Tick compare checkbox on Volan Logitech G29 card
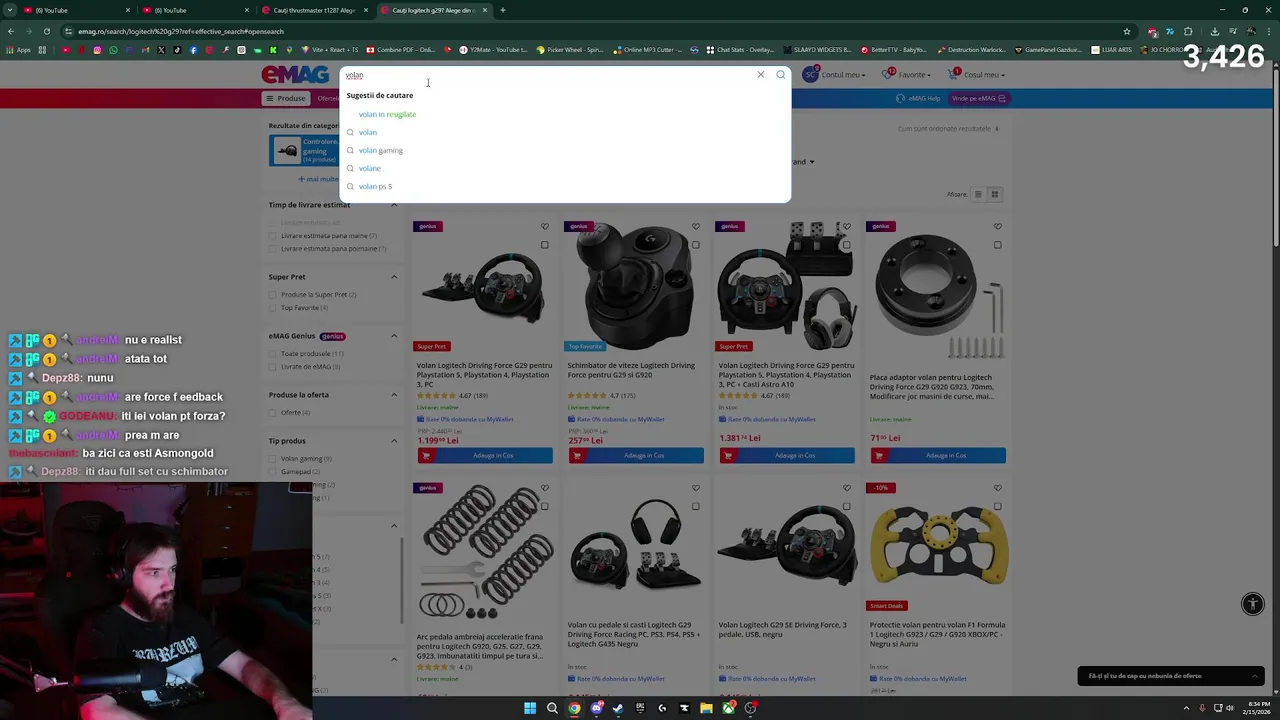Screen dimensions: 1280x720 tap(544, 245)
